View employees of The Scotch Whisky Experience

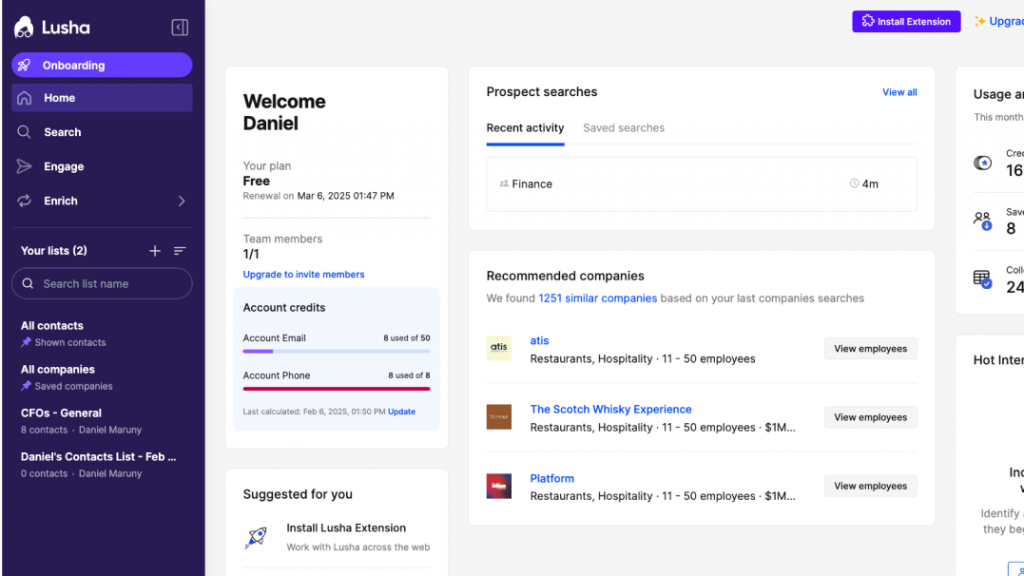pyautogui.click(x=871, y=417)
